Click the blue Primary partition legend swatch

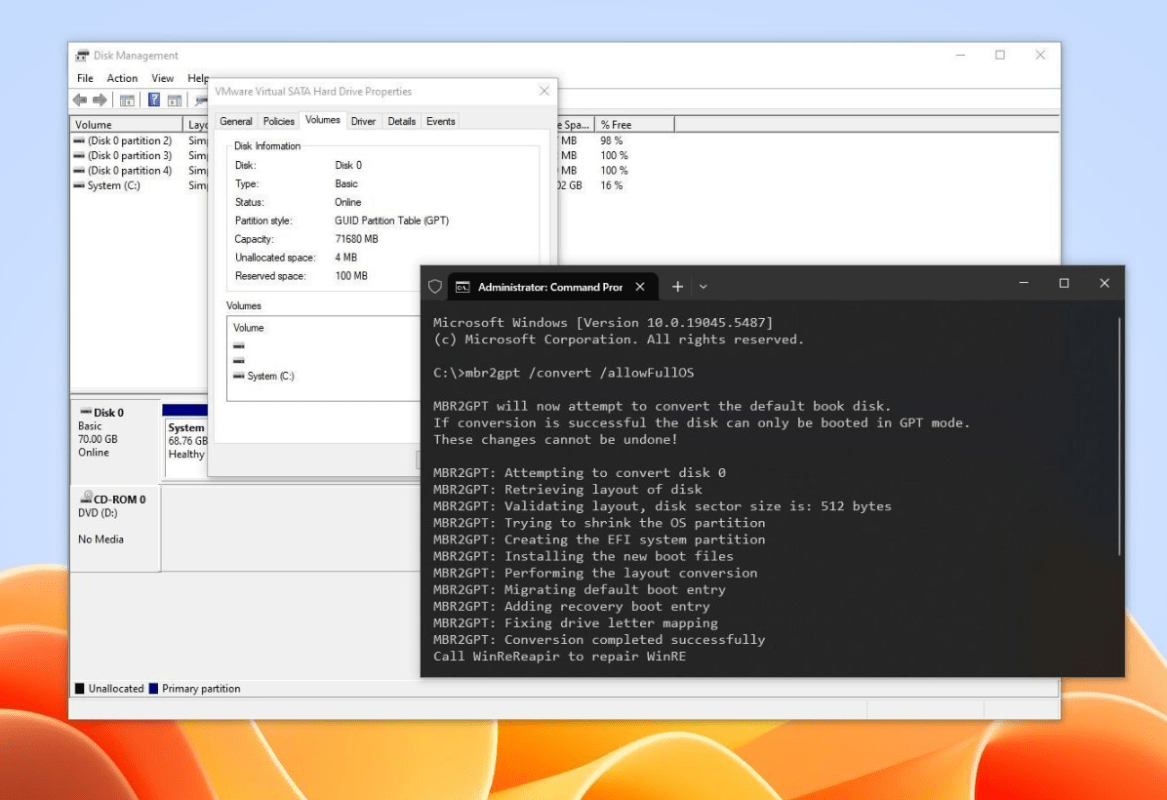click(153, 688)
